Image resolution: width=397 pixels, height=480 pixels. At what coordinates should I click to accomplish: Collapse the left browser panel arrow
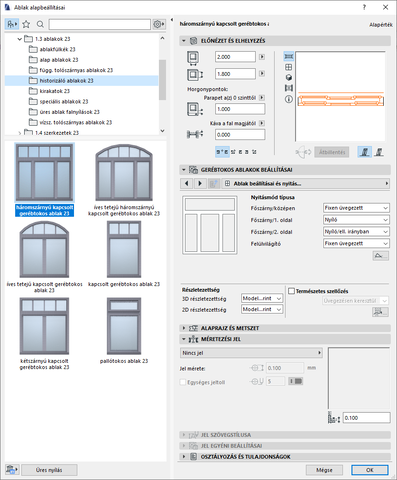172,20
